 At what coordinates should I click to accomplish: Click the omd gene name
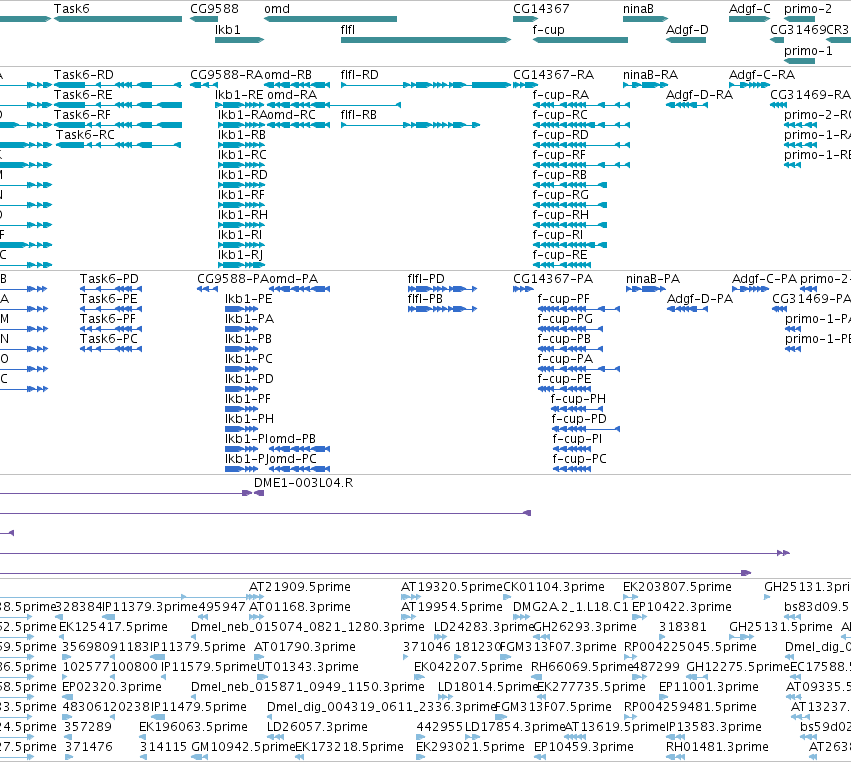pos(277,9)
